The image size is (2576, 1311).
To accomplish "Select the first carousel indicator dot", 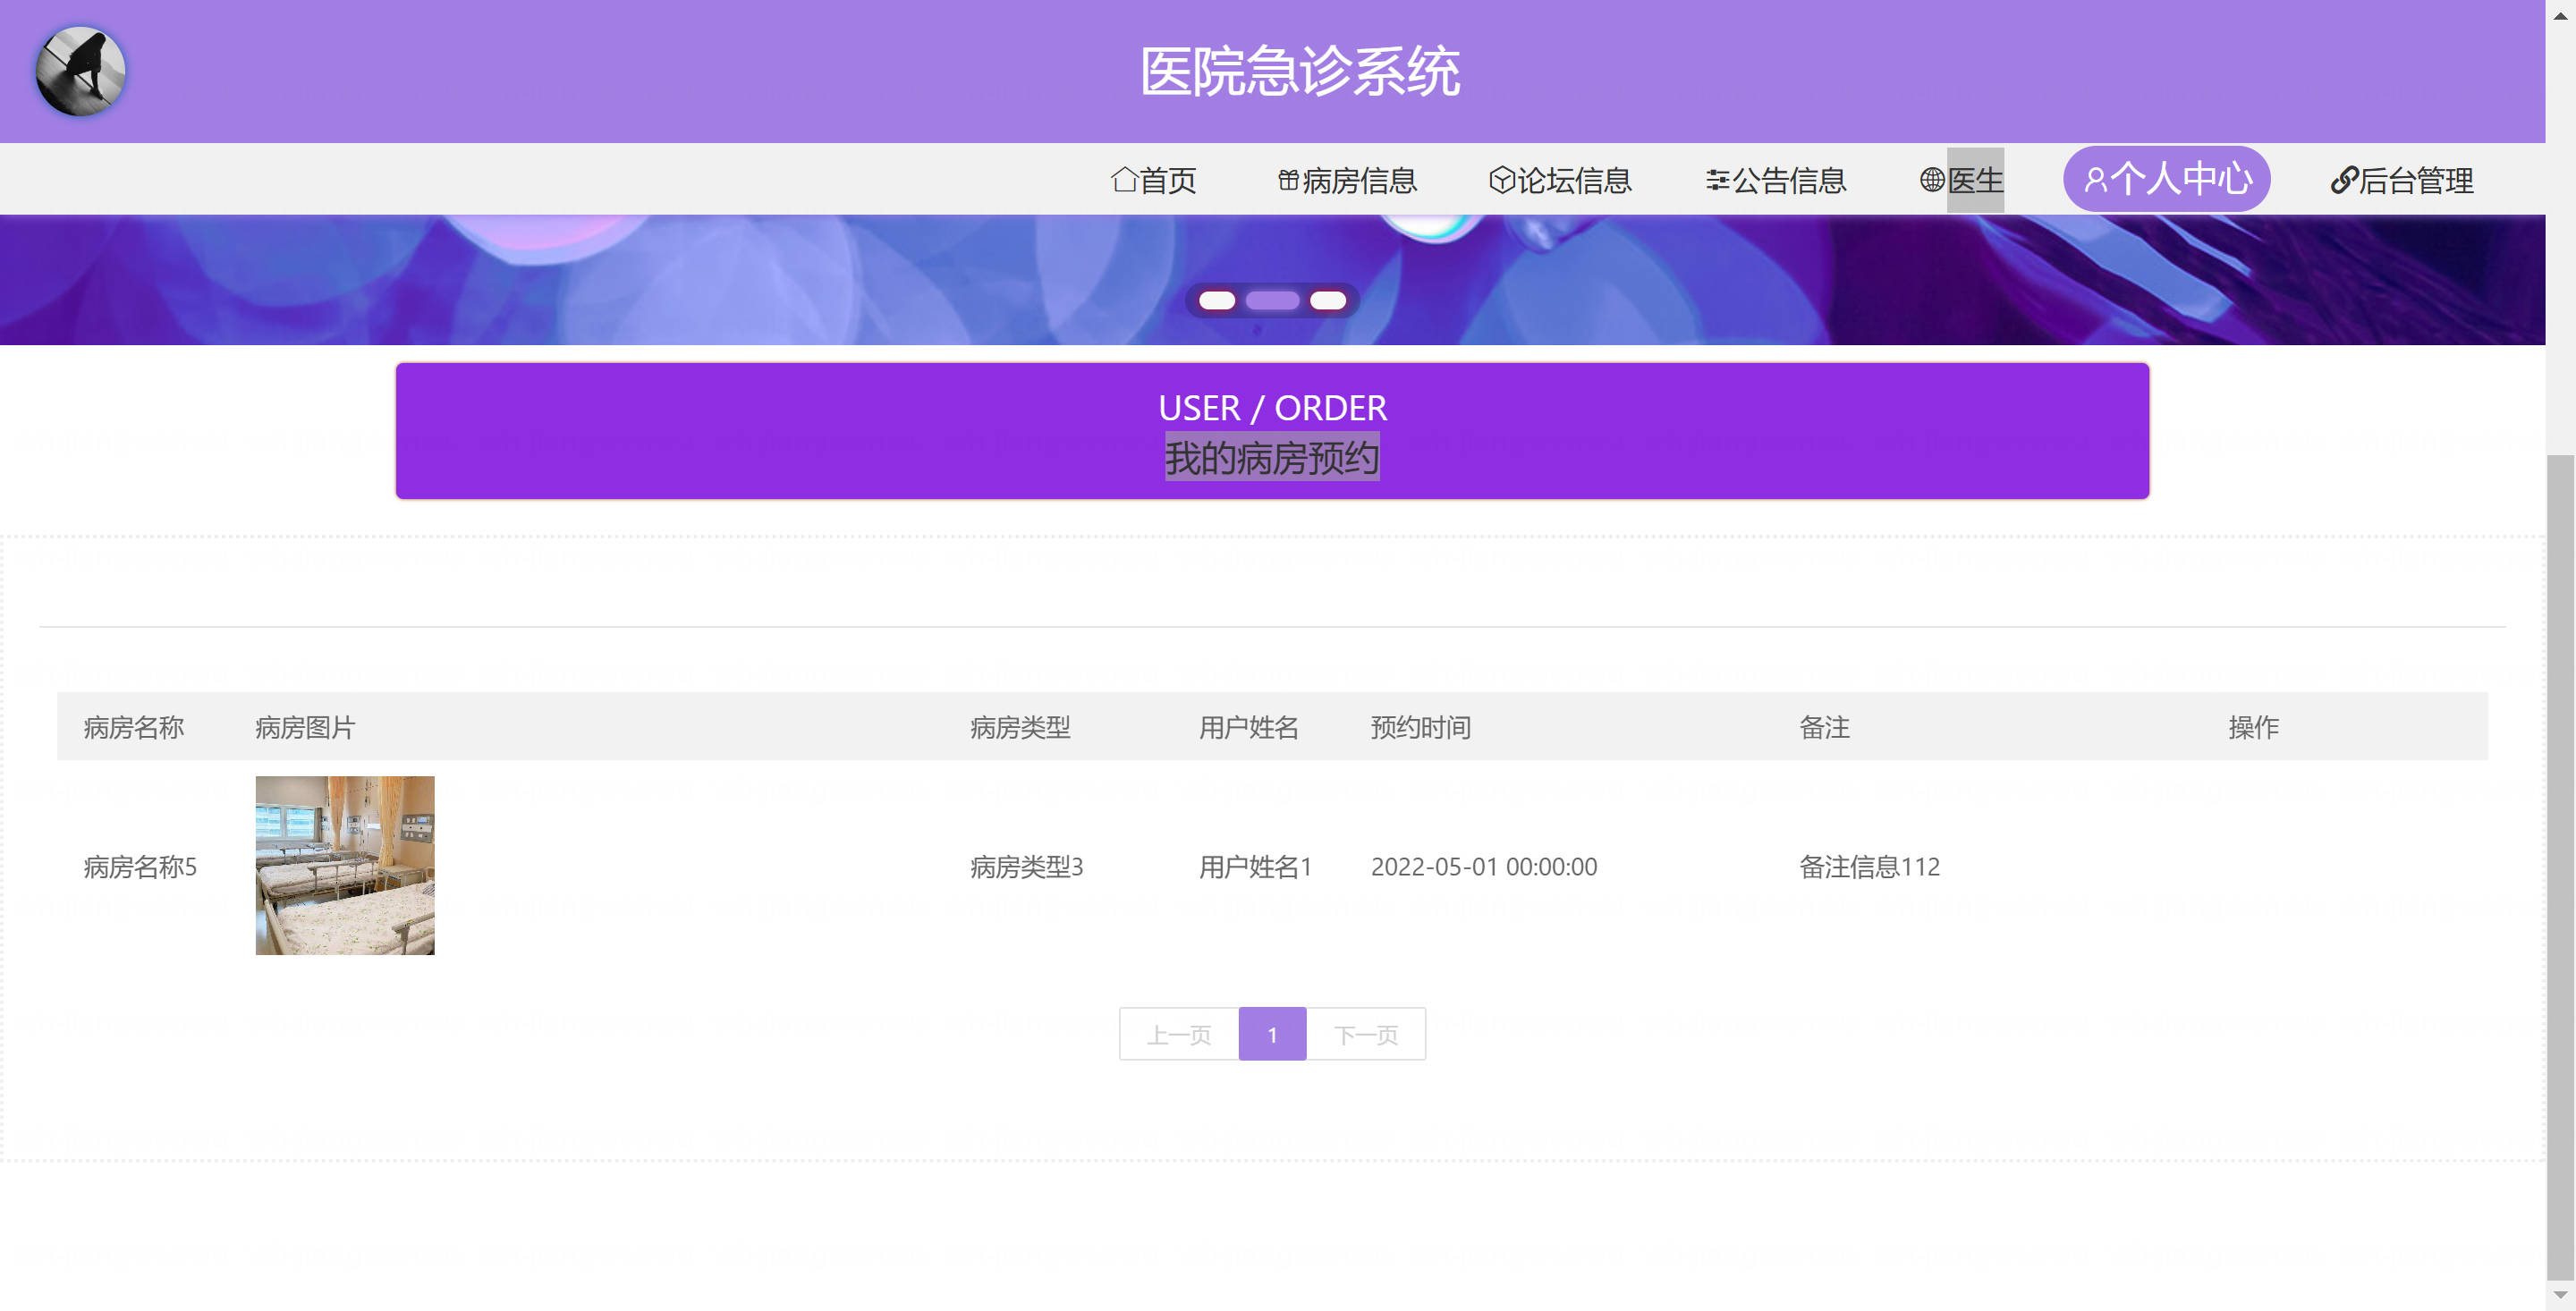I will coord(1217,301).
